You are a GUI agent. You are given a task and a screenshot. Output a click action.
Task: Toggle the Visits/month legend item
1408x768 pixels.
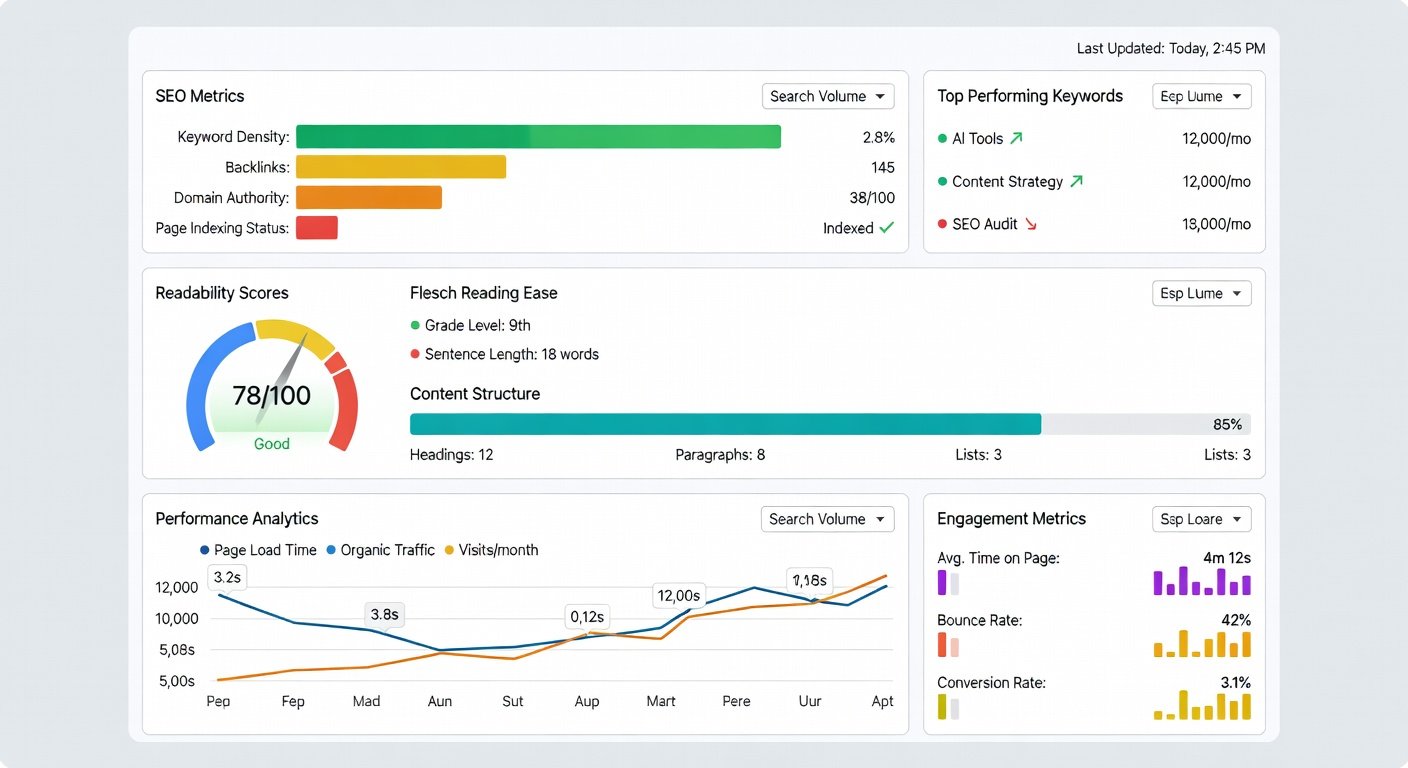click(x=491, y=550)
